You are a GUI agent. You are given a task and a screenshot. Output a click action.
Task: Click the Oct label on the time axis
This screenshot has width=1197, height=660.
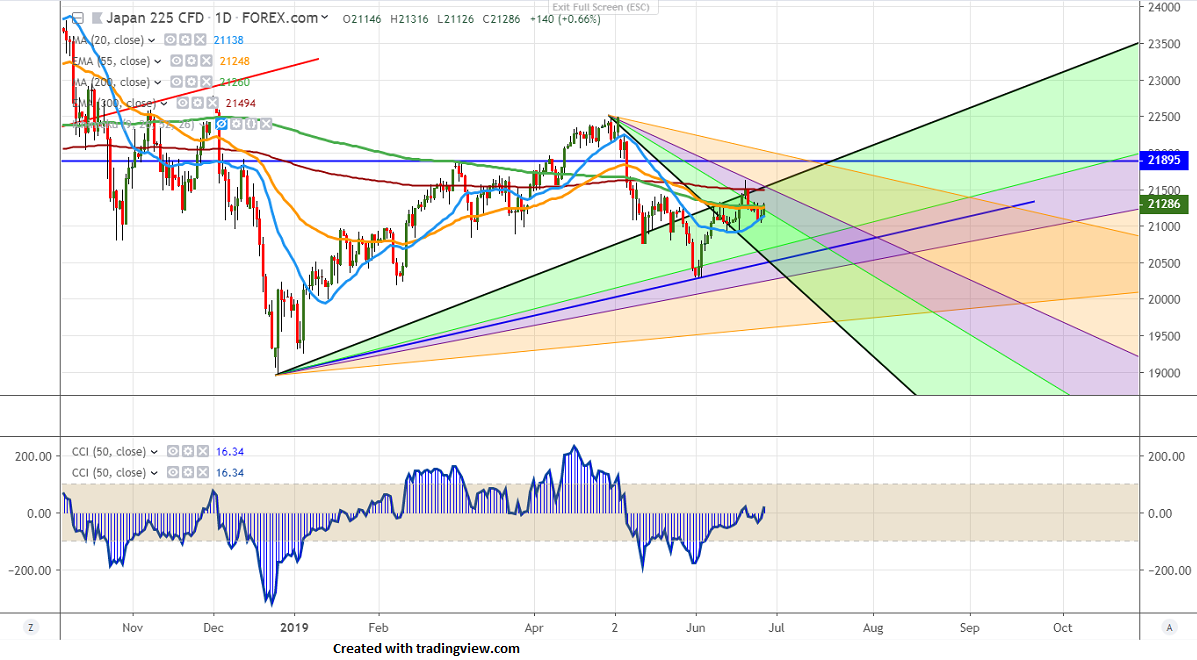pyautogui.click(x=1063, y=628)
